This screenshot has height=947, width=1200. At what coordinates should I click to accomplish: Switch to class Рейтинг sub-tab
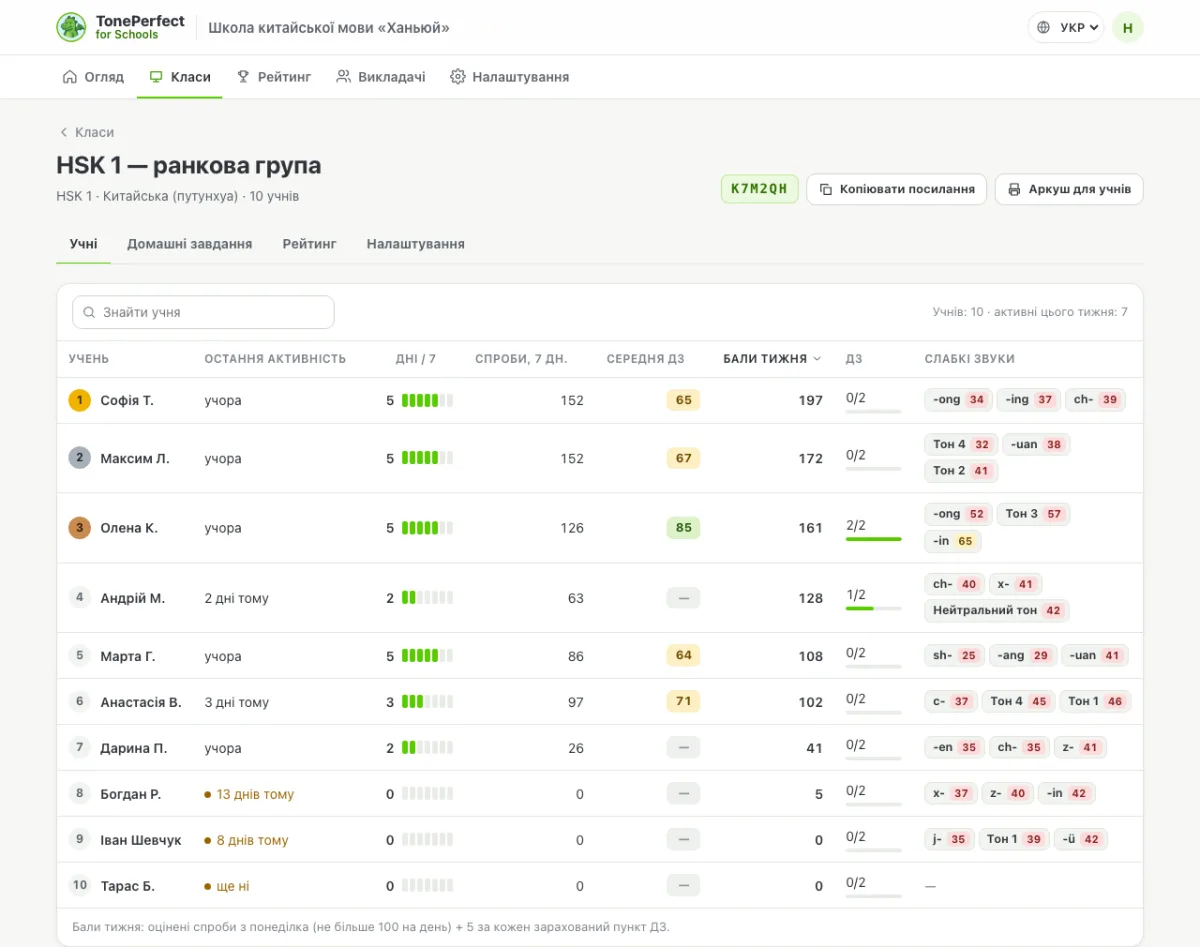pyautogui.click(x=309, y=244)
